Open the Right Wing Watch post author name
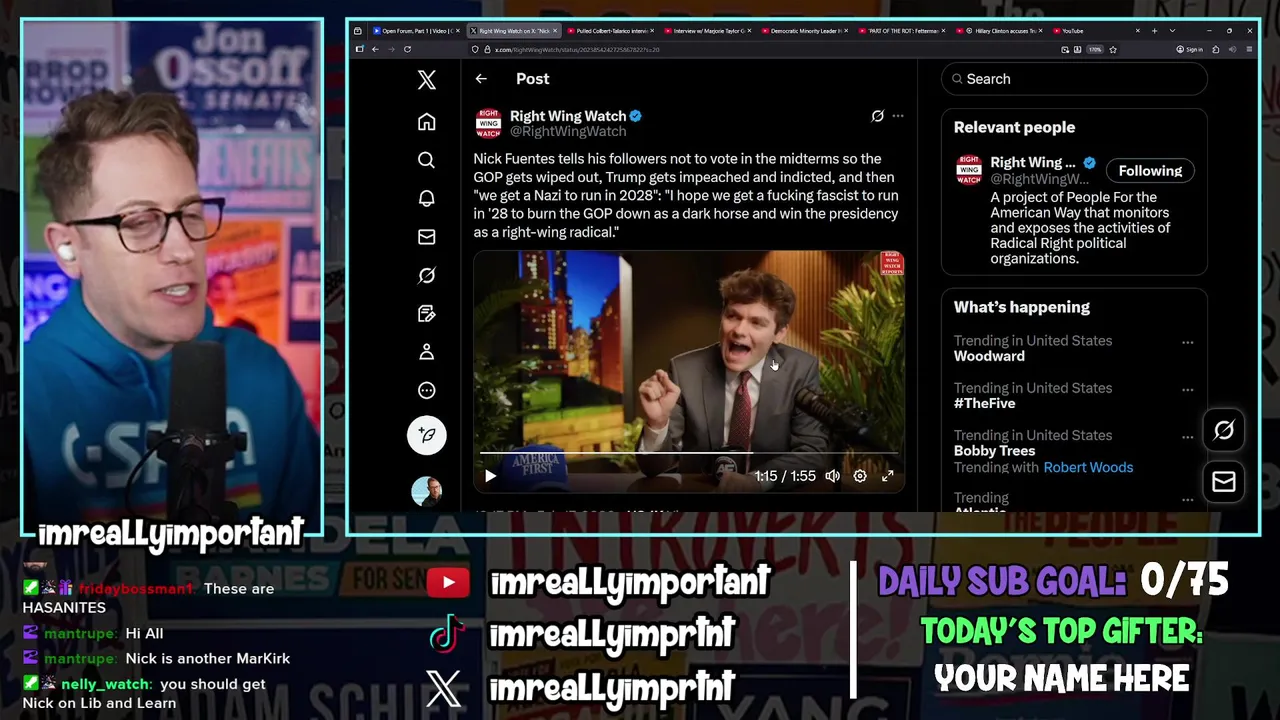This screenshot has height=720, width=1280. coord(568,116)
